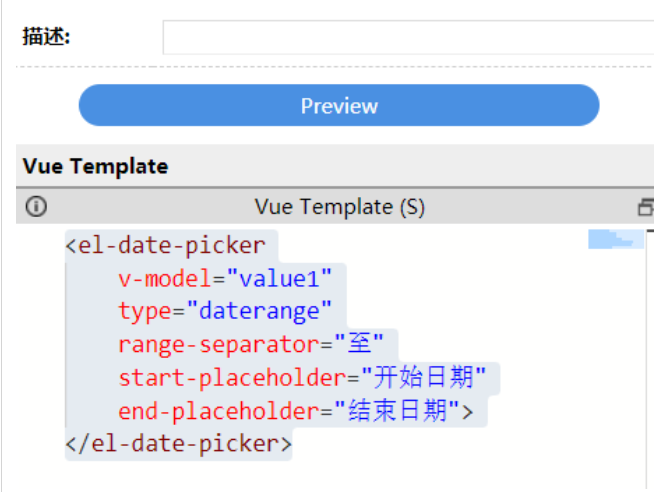668x492 pixels.
Task: Click the window icon right of Vue Template (S)
Action: point(645,207)
